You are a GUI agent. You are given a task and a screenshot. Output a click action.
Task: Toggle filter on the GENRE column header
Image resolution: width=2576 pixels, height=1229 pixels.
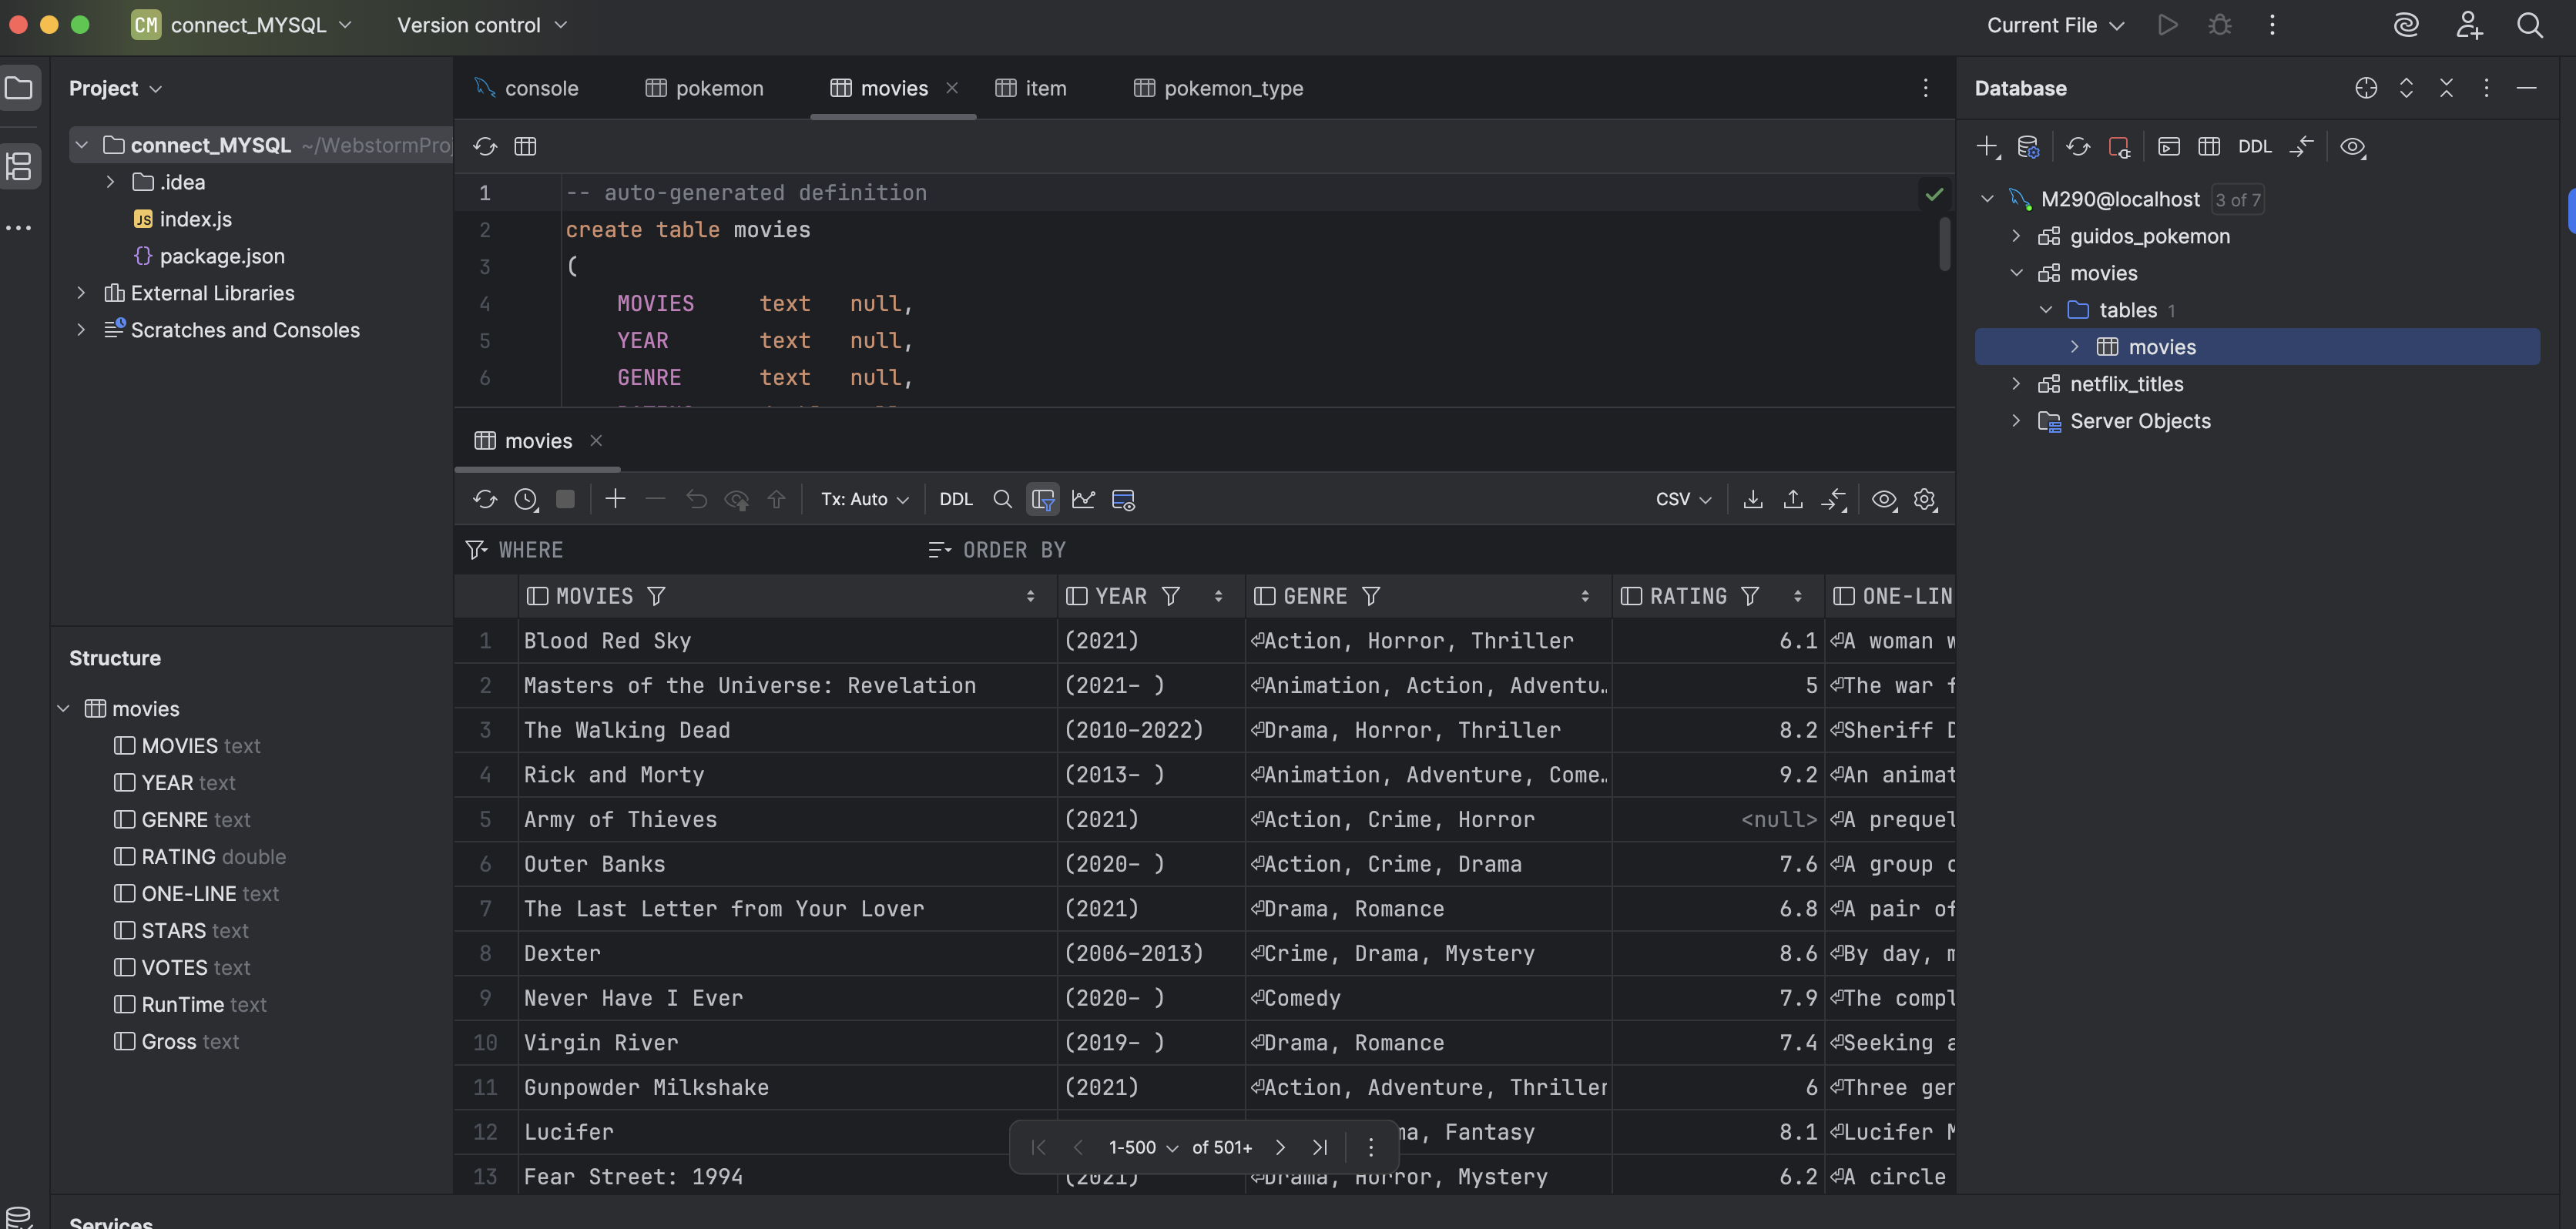pyautogui.click(x=1371, y=596)
